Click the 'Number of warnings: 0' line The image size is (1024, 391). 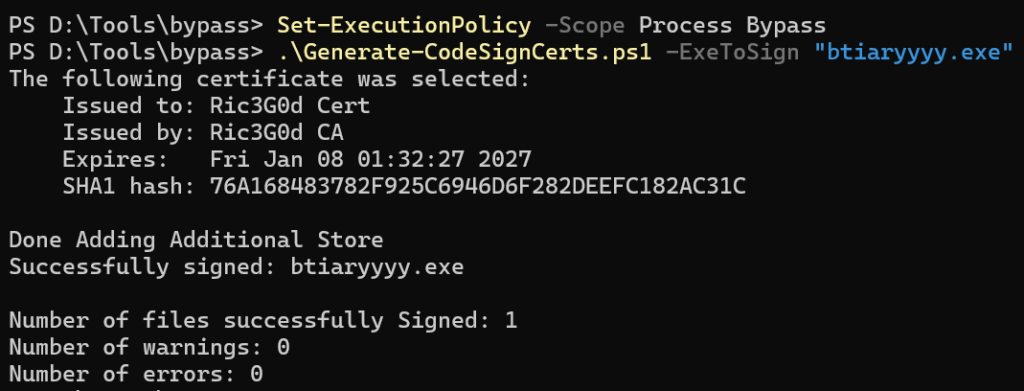click(149, 347)
